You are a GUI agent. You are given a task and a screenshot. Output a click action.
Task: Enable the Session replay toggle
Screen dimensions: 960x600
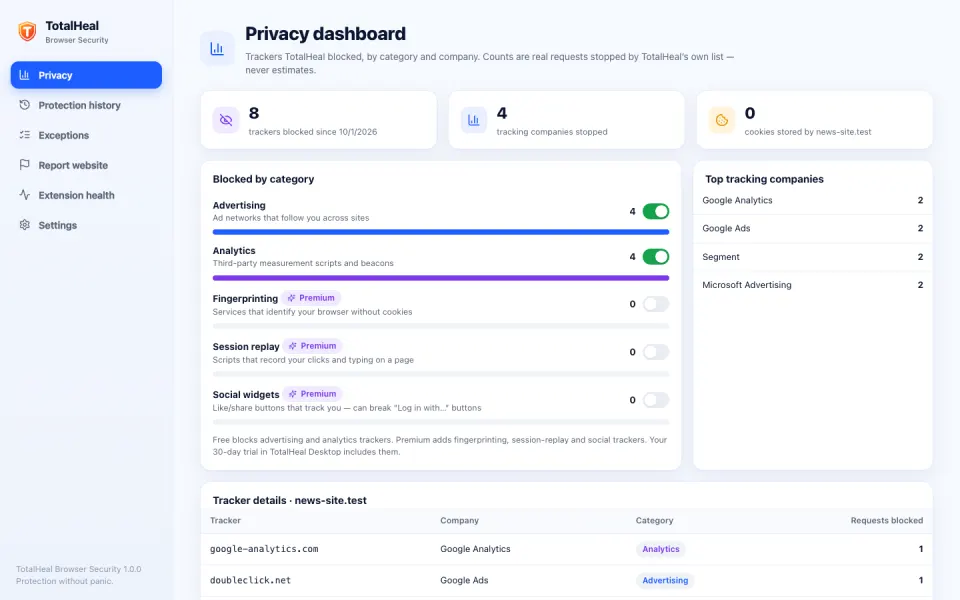coord(656,351)
